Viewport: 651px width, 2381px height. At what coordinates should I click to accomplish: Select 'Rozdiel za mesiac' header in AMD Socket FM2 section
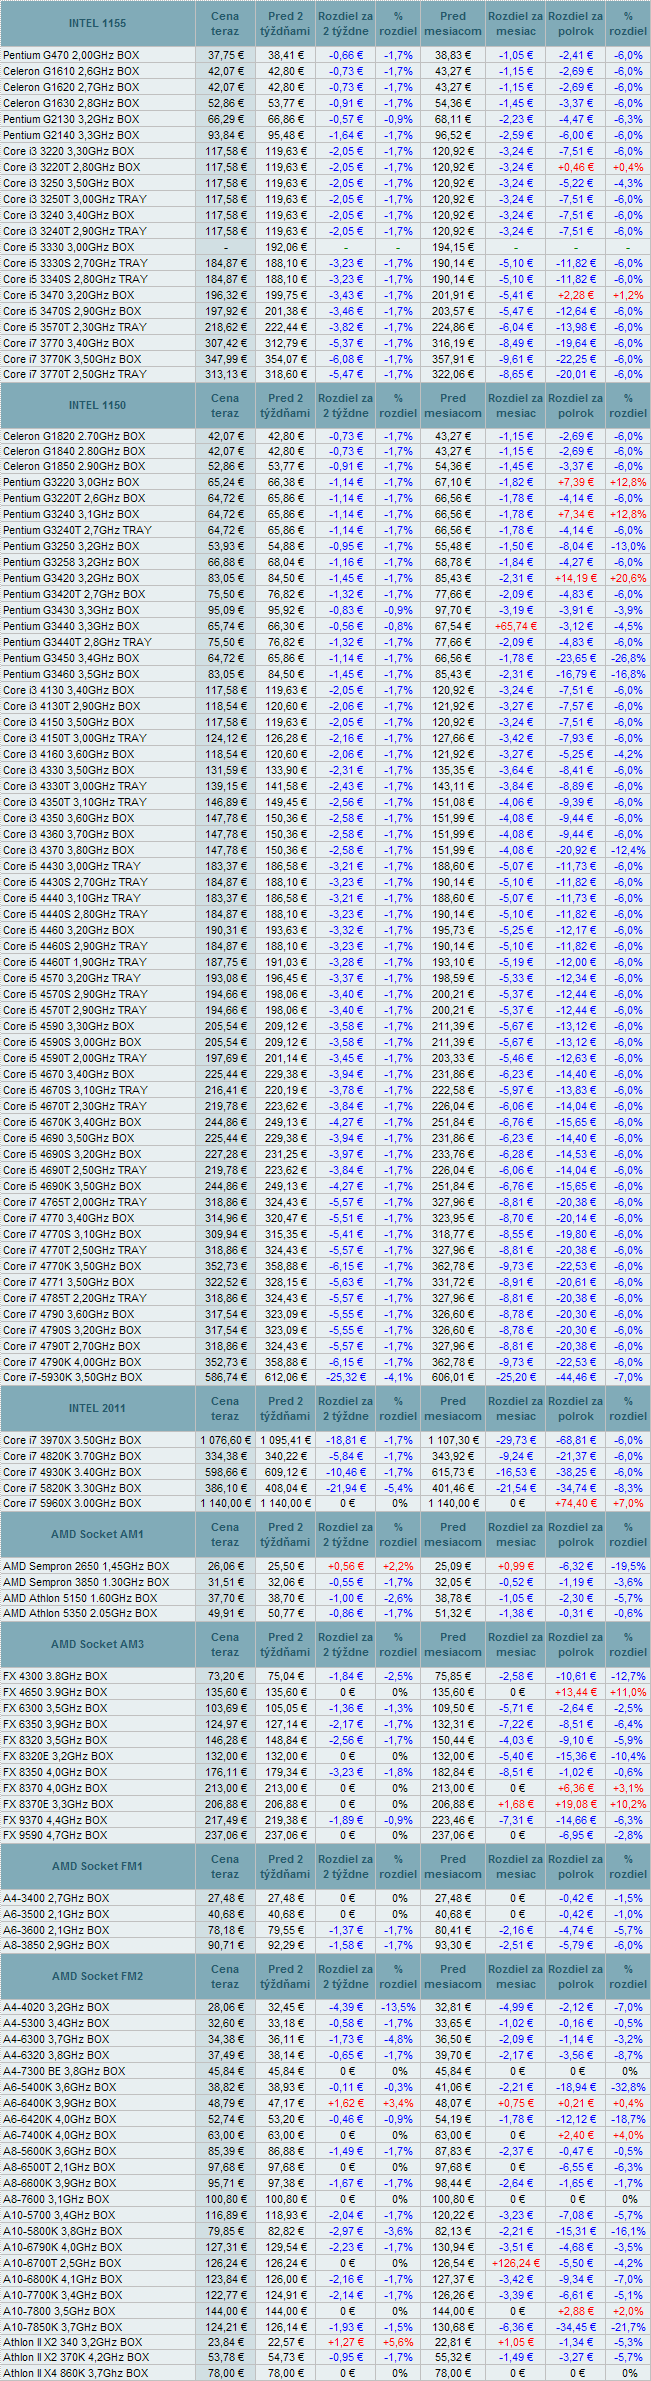click(516, 1976)
